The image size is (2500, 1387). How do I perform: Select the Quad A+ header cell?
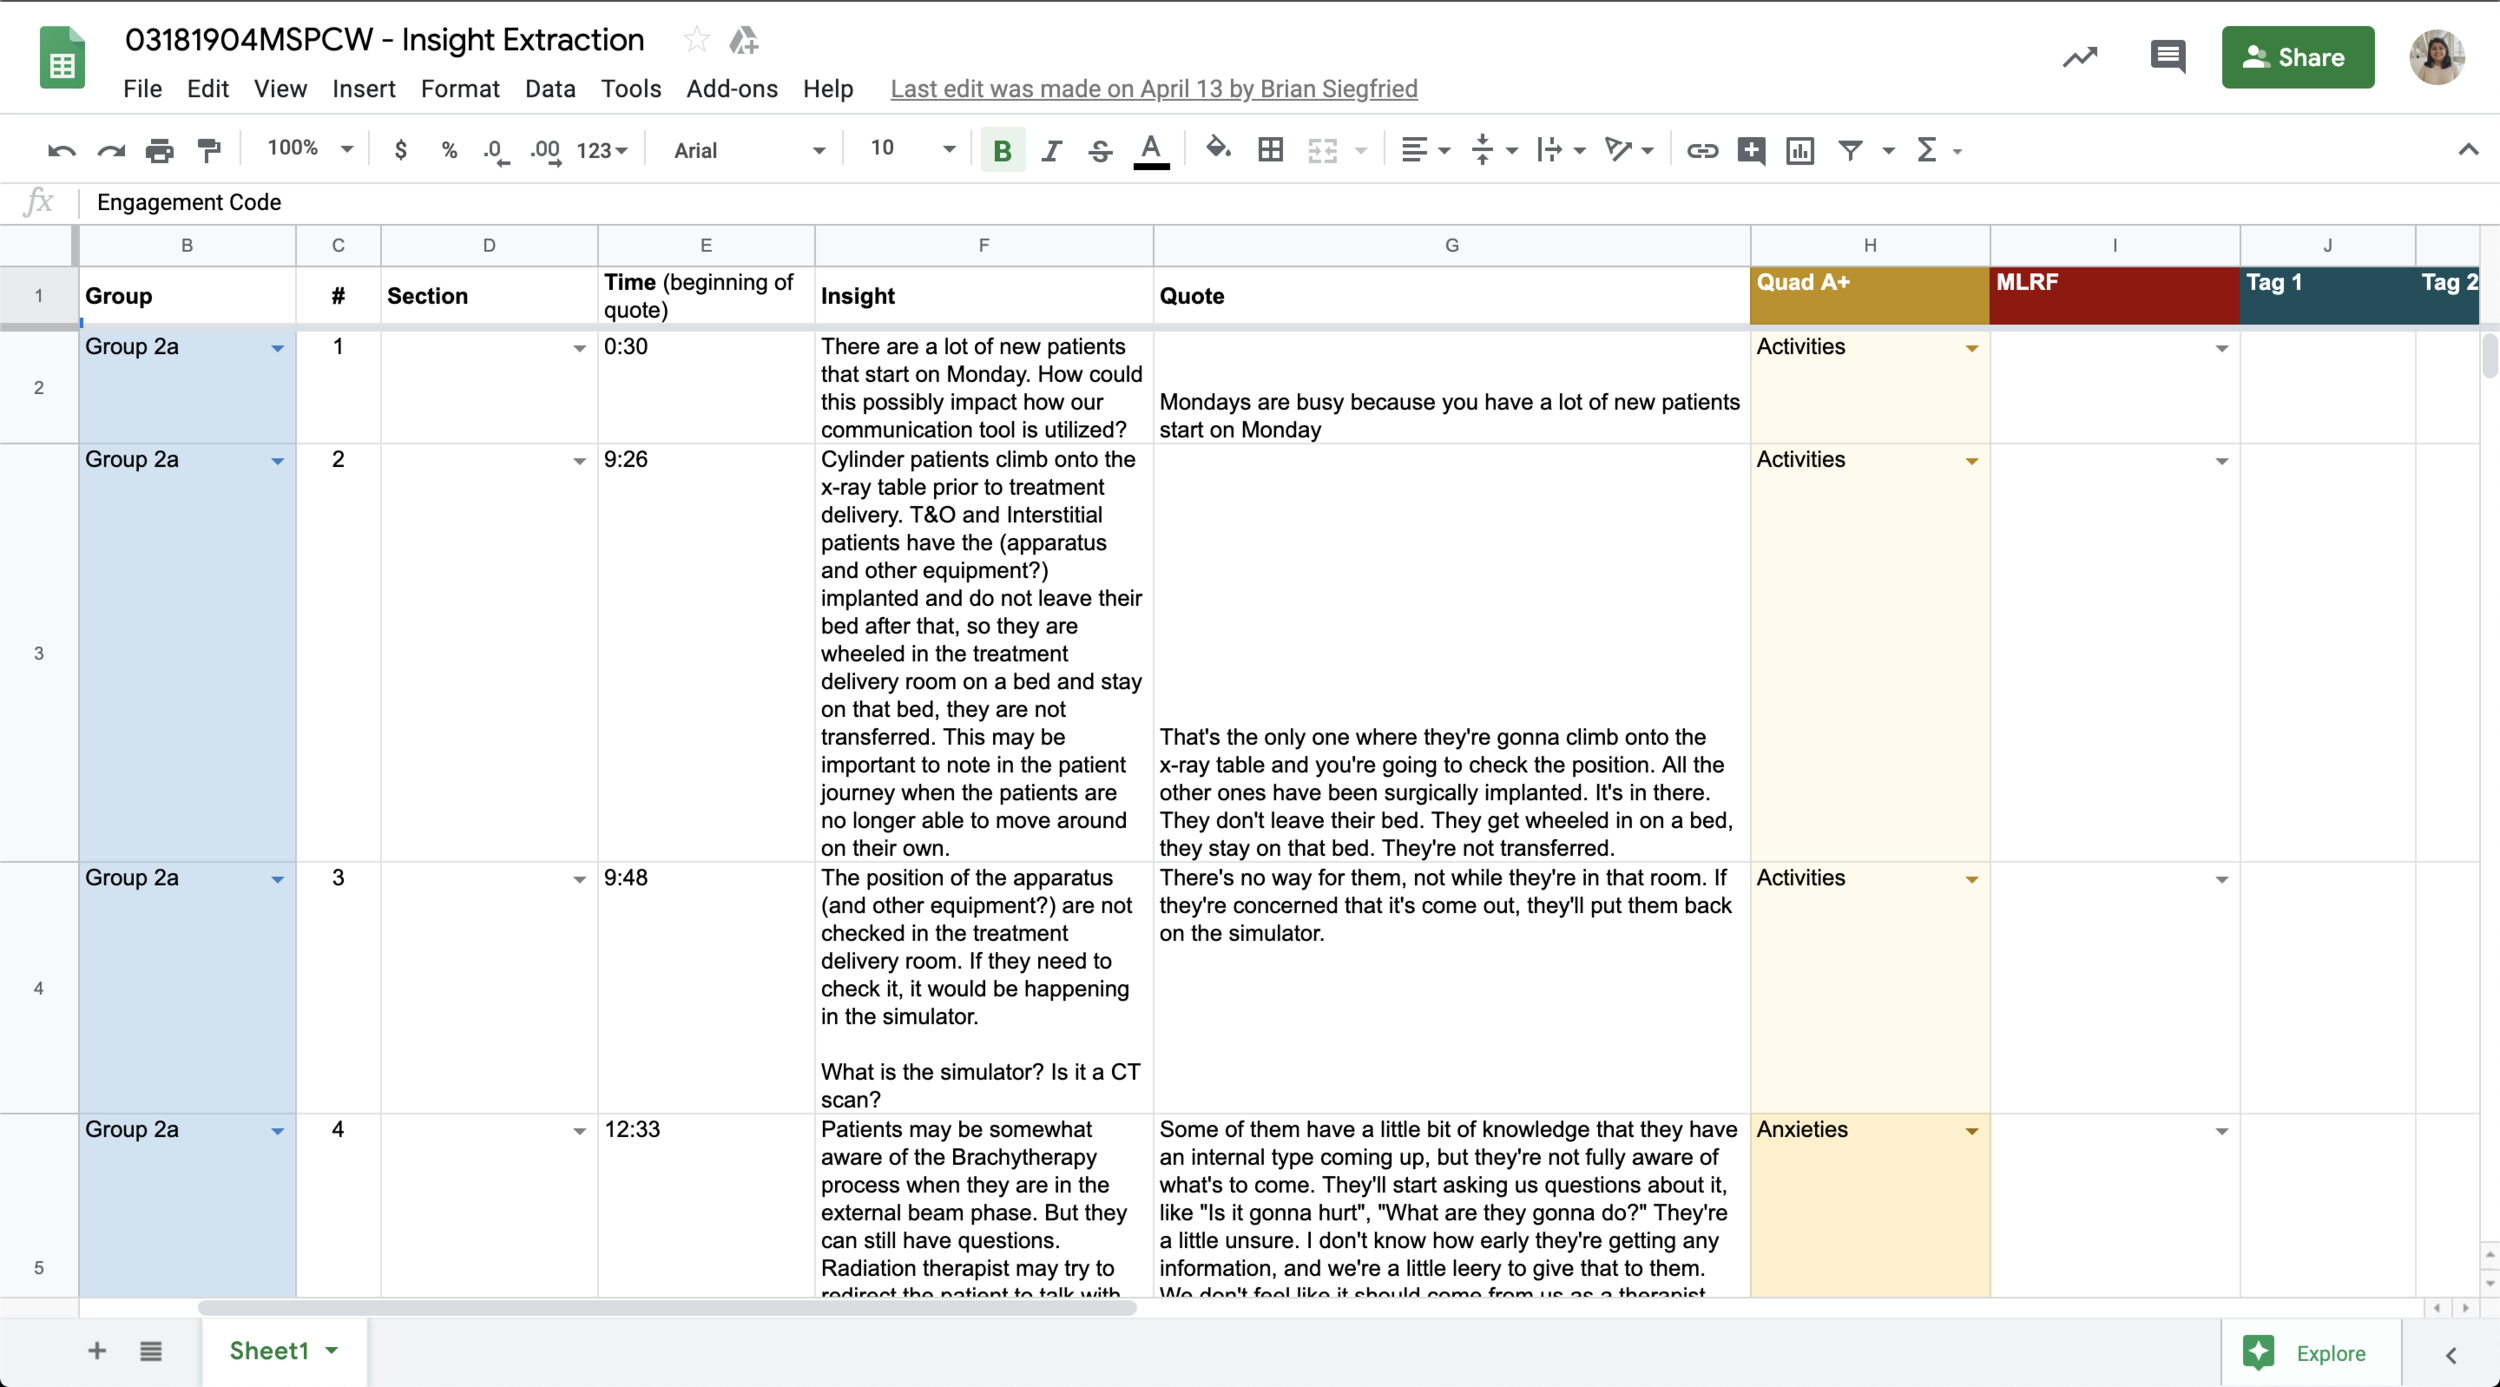[1869, 295]
